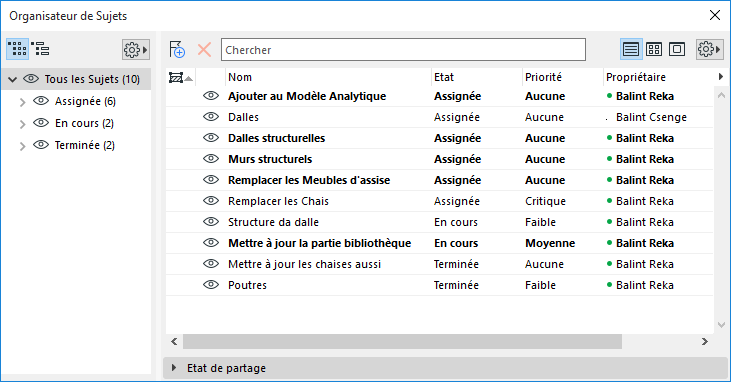Delete selected issue with red X
Screen dimensions: 731x382
204,49
